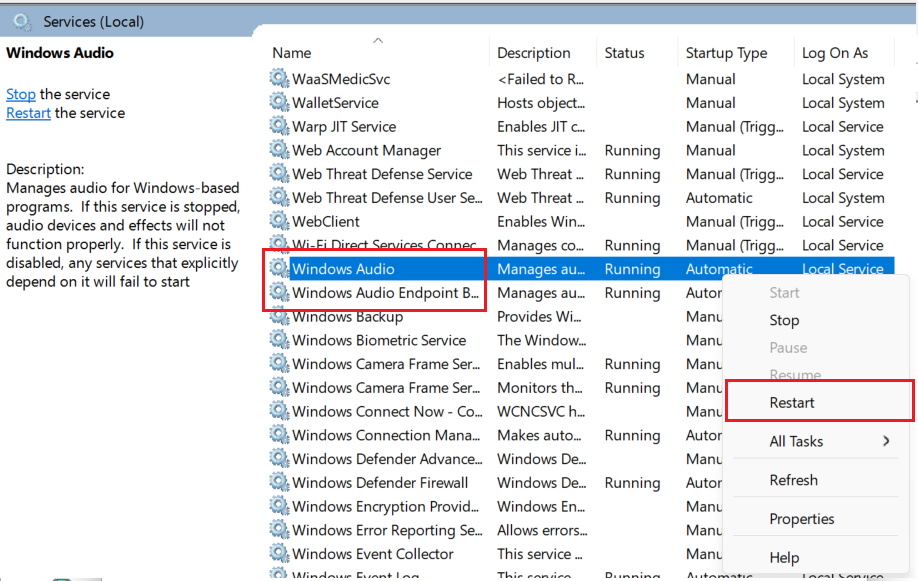Click gear icon beside Windows Event Collector
The width and height of the screenshot is (918, 581).
pyautogui.click(x=279, y=552)
